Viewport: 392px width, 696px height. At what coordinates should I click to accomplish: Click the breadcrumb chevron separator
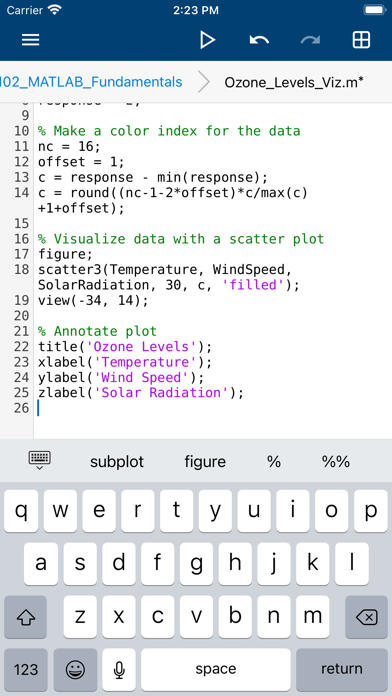point(204,82)
